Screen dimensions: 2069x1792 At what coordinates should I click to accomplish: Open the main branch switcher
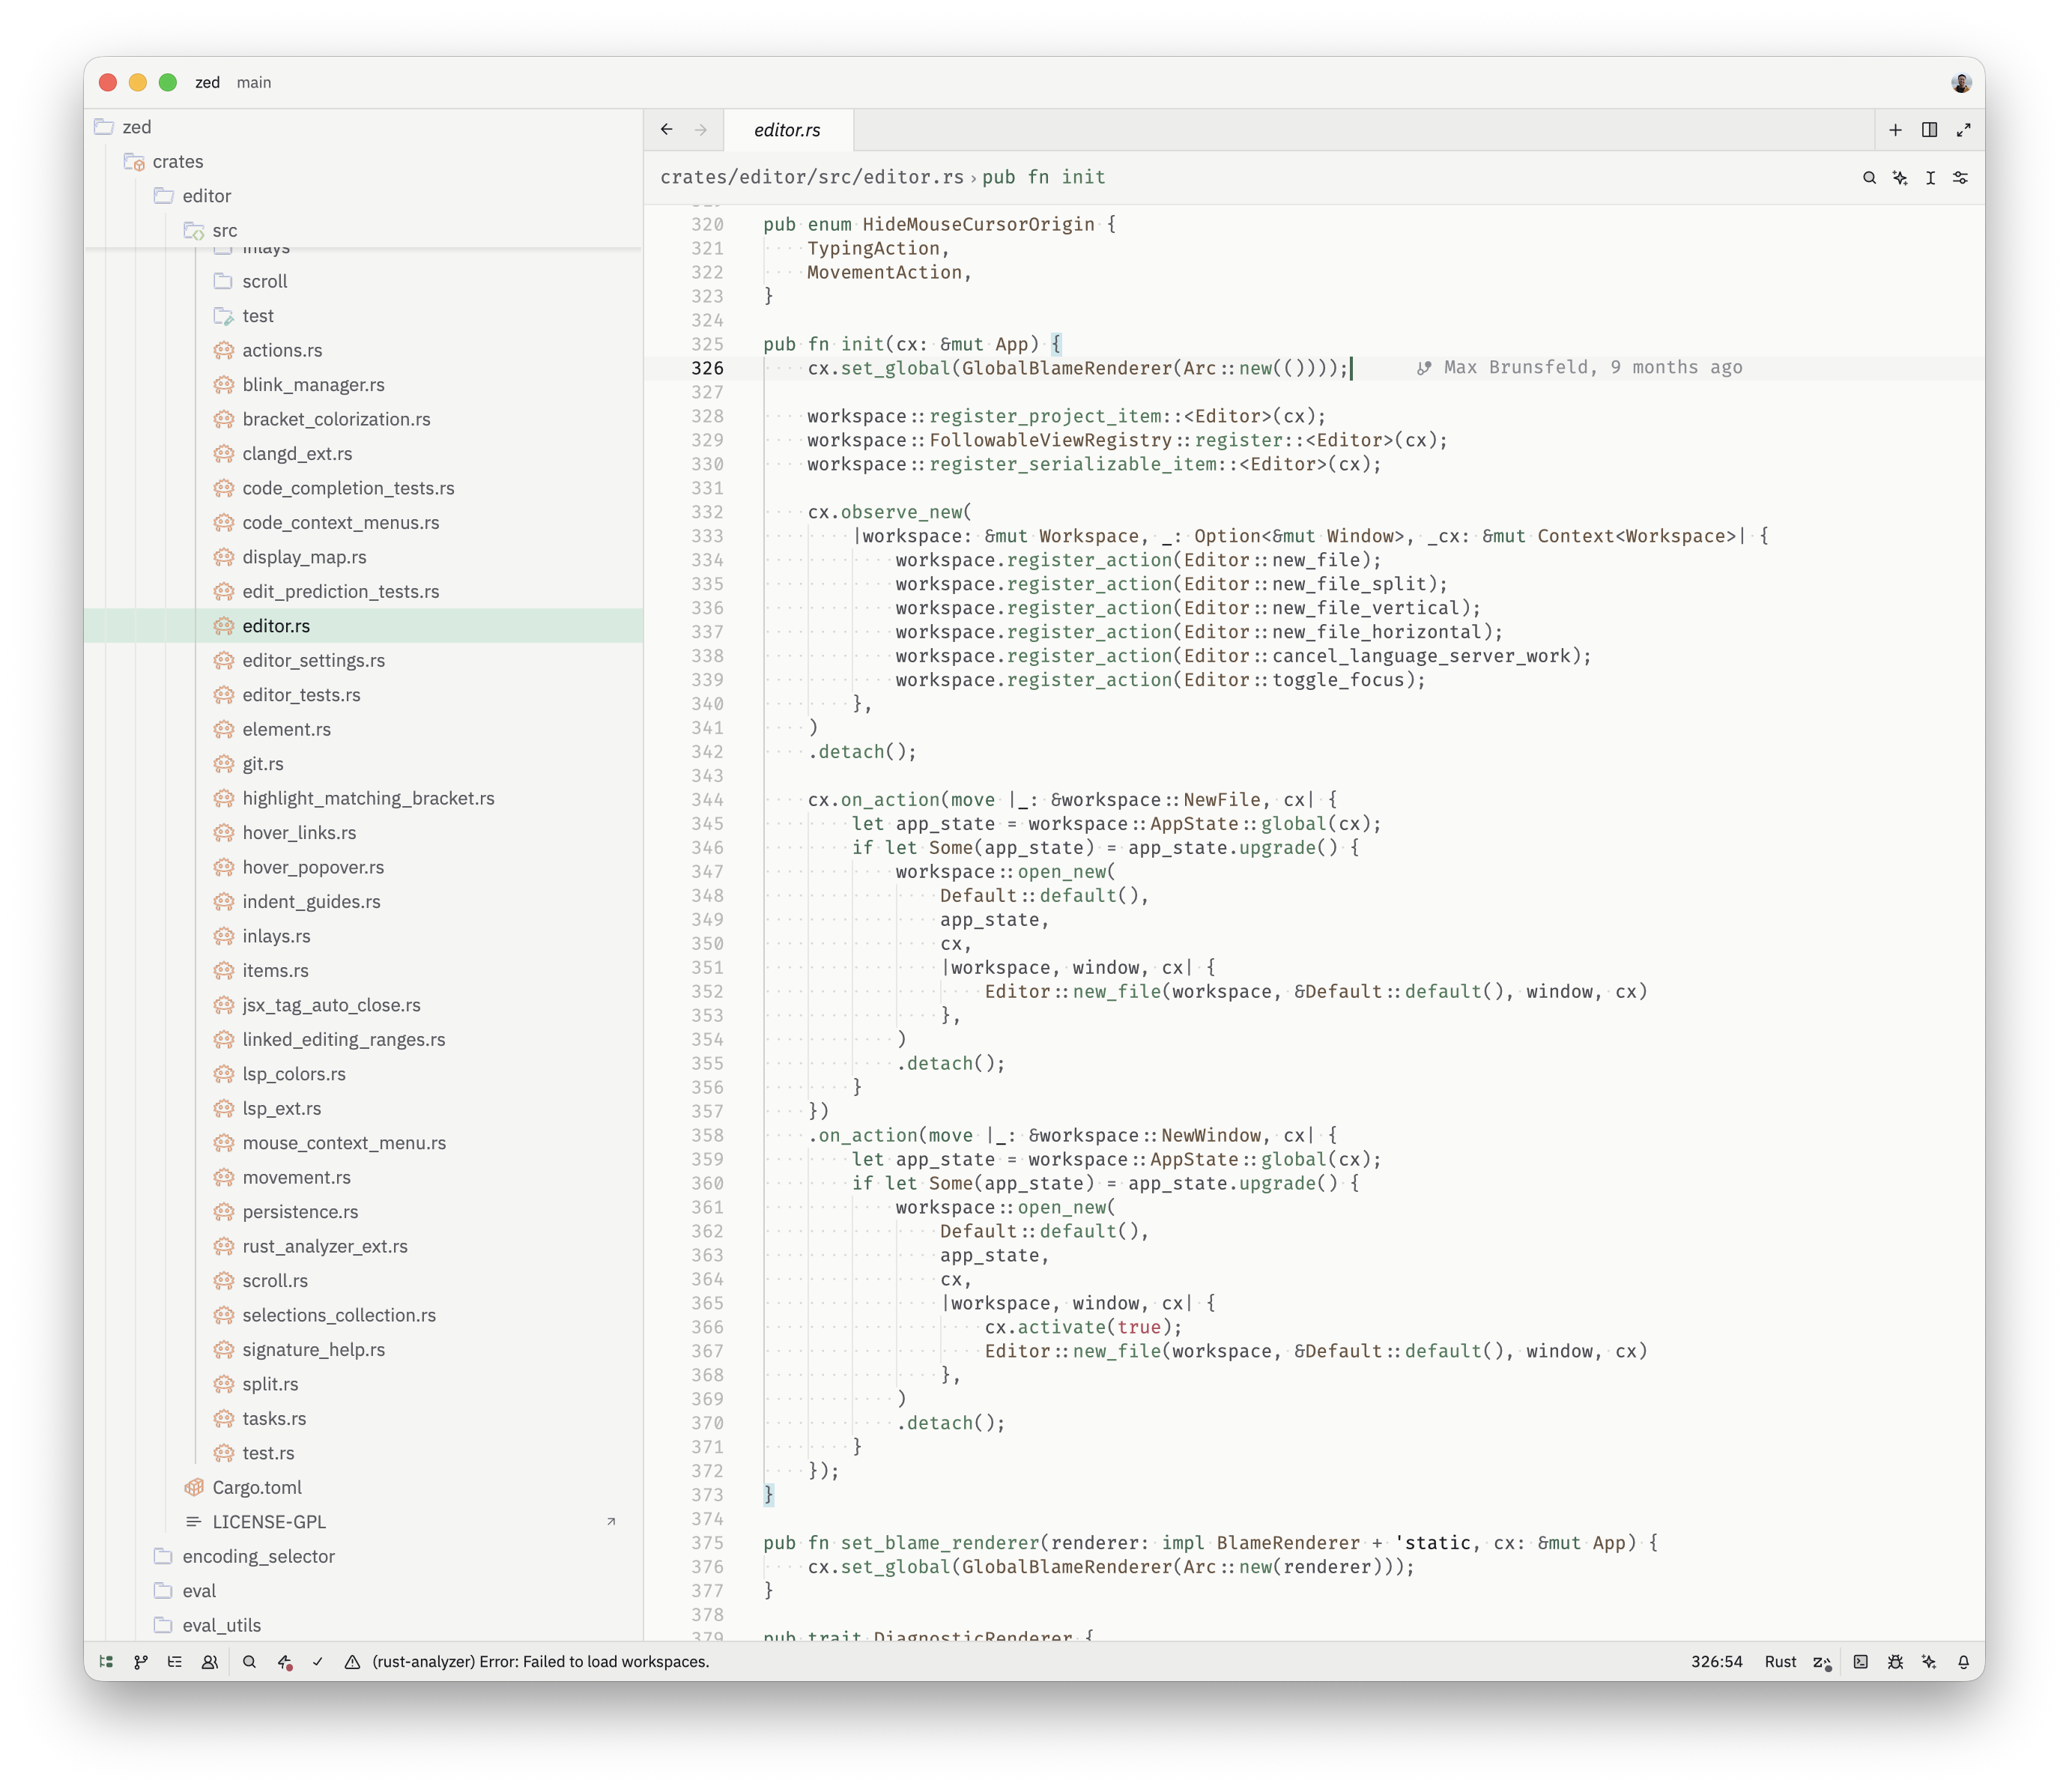(x=254, y=83)
